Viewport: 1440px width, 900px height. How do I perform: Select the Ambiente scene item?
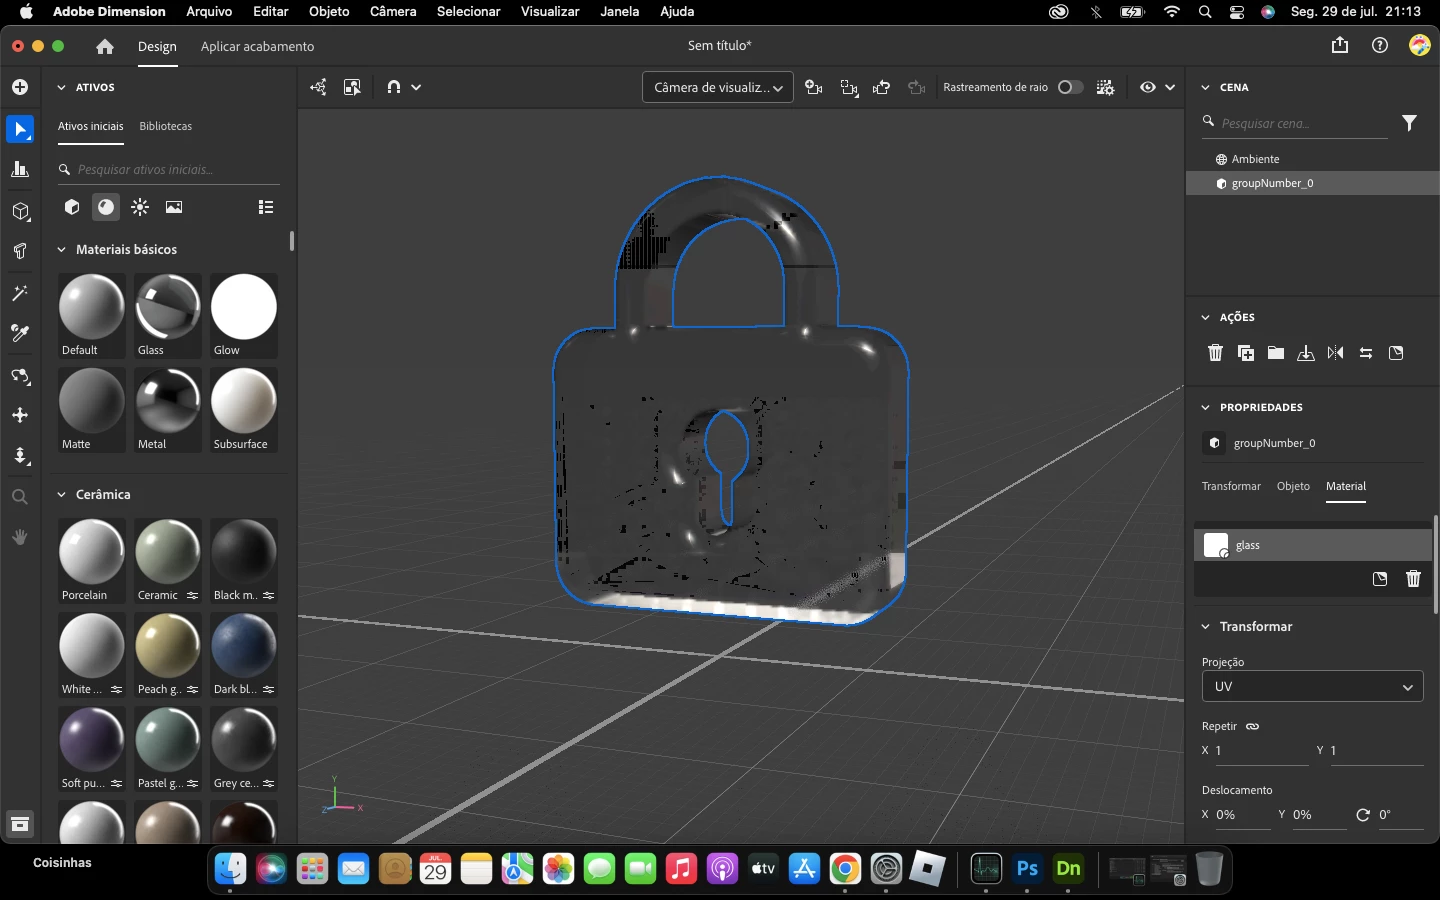[x=1312, y=159]
